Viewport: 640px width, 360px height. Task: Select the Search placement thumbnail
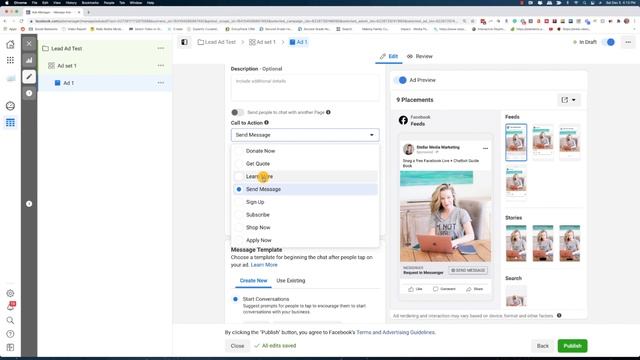pyautogui.click(x=516, y=296)
